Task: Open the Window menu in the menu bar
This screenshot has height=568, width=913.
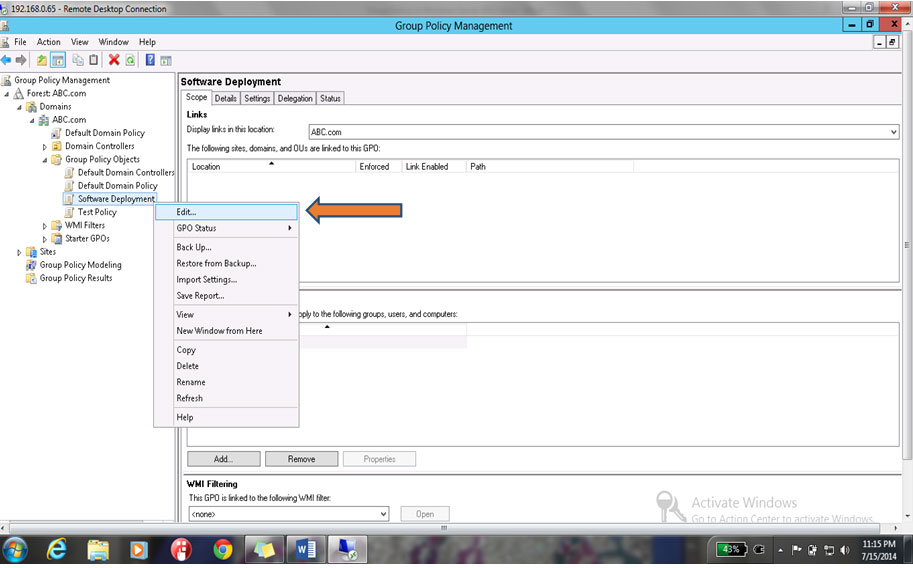Action: click(x=113, y=42)
